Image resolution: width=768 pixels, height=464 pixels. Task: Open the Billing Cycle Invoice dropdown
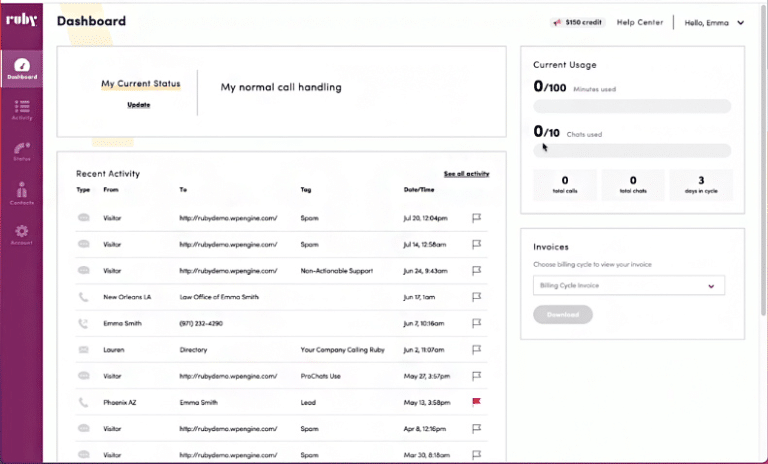click(x=629, y=286)
